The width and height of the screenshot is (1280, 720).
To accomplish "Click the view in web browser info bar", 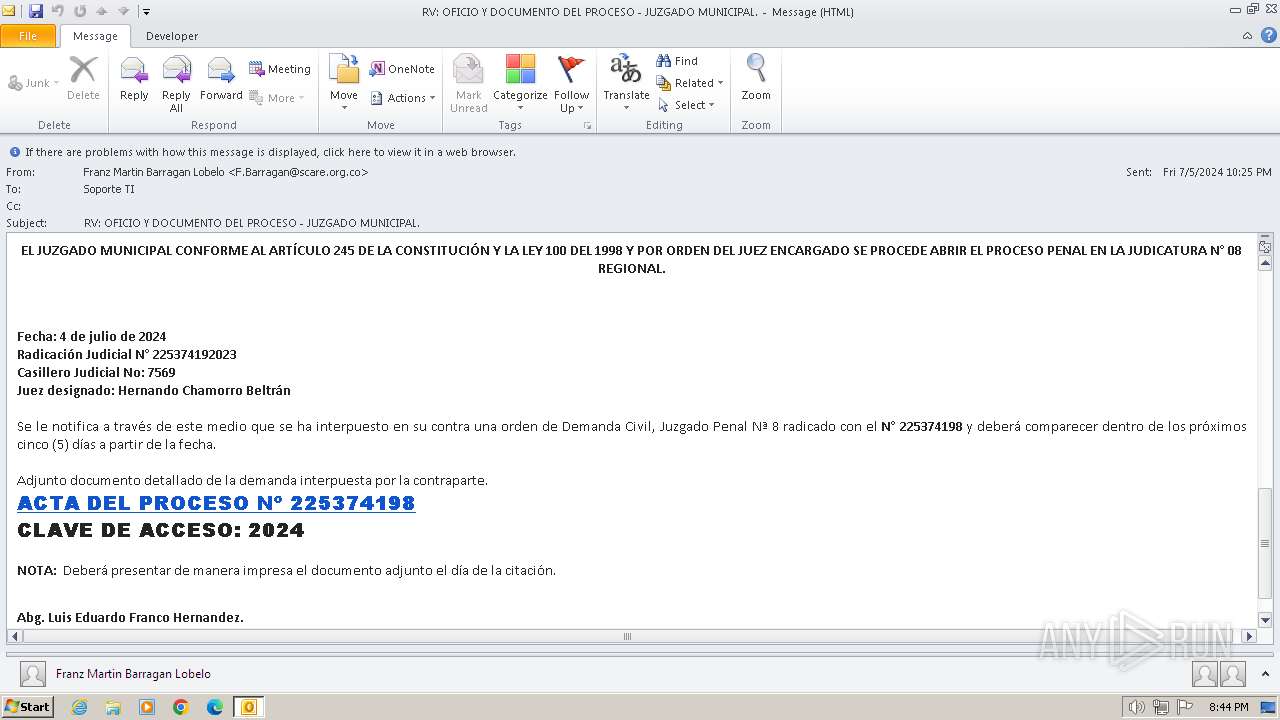I will [x=270, y=152].
